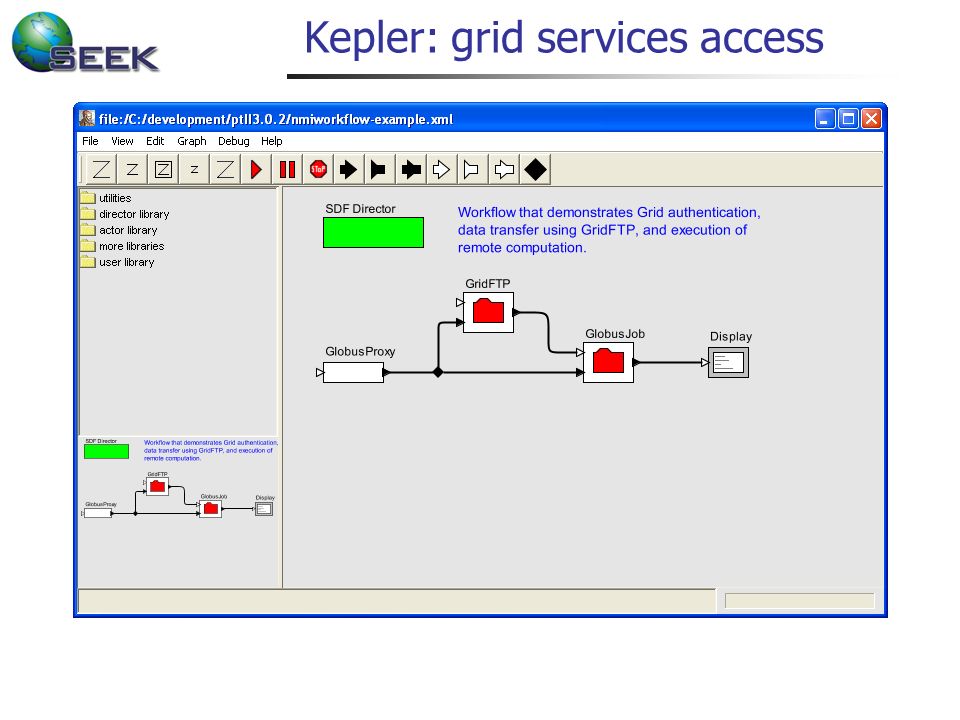The height and width of the screenshot is (720, 960).
Task: Click the small z zoom out icon
Action: 194,169
